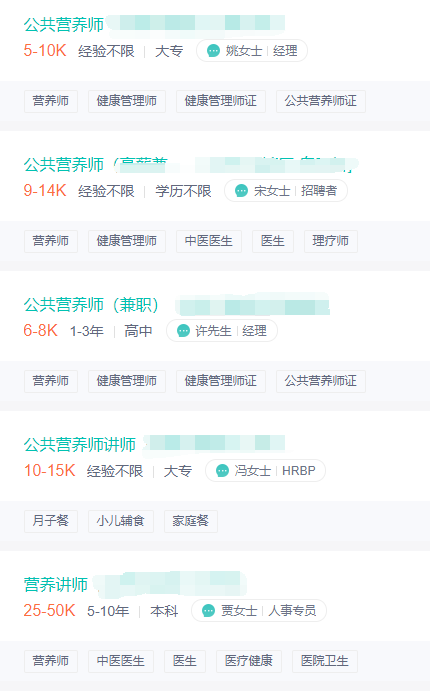Image resolution: width=430 pixels, height=693 pixels.
Task: Contact 冯女士 HRBP recruiter button
Action: point(265,471)
